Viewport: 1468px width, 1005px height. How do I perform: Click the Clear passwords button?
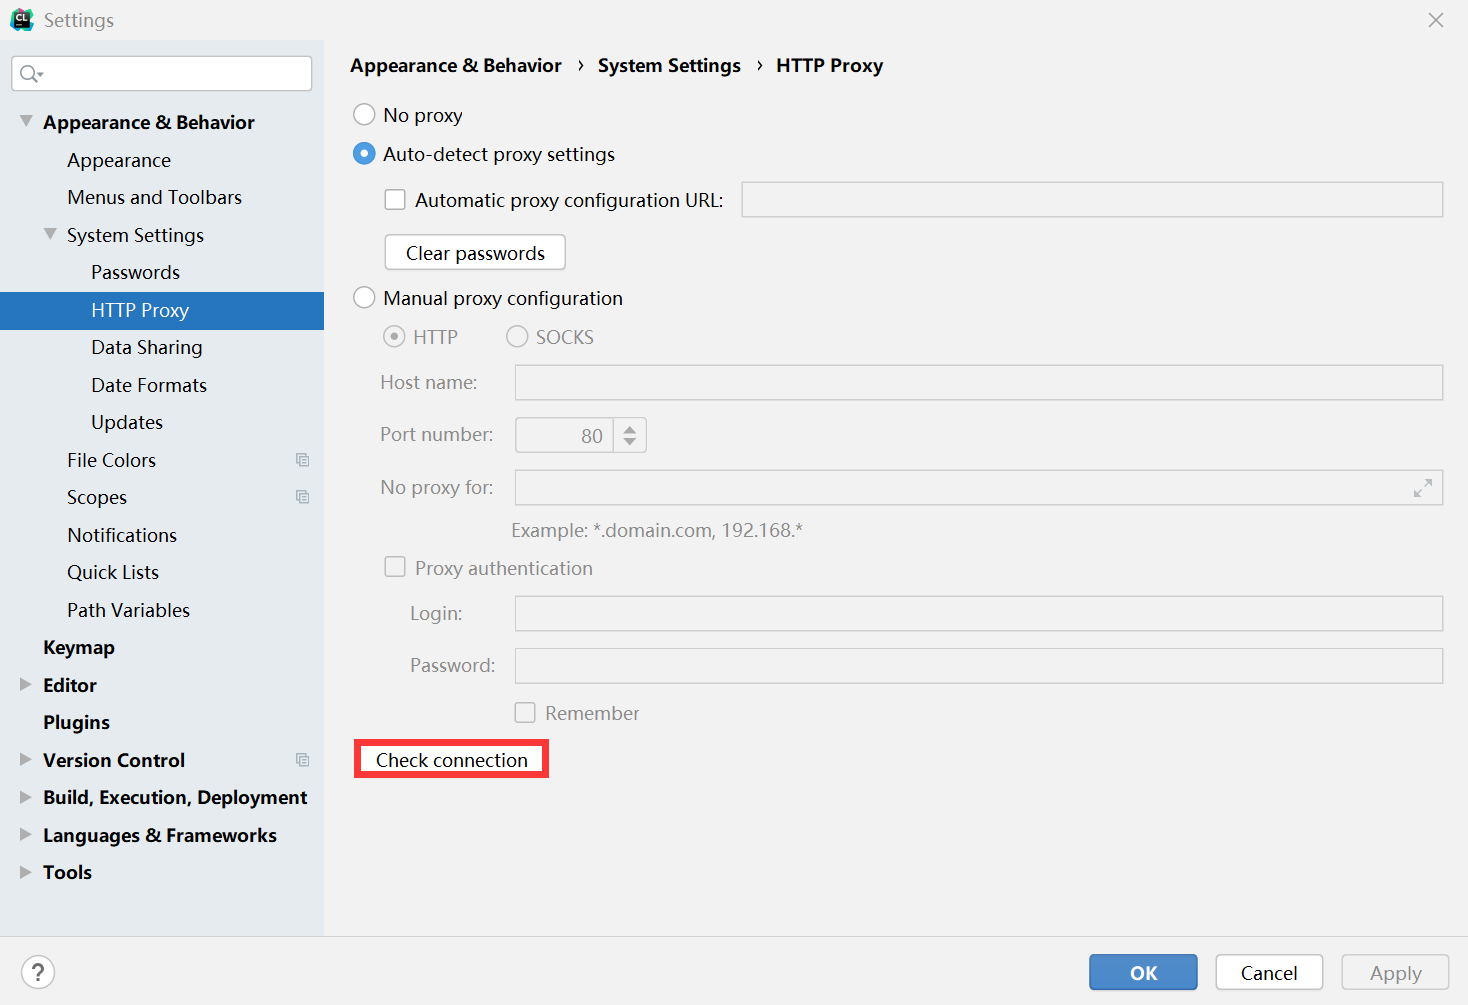(474, 252)
